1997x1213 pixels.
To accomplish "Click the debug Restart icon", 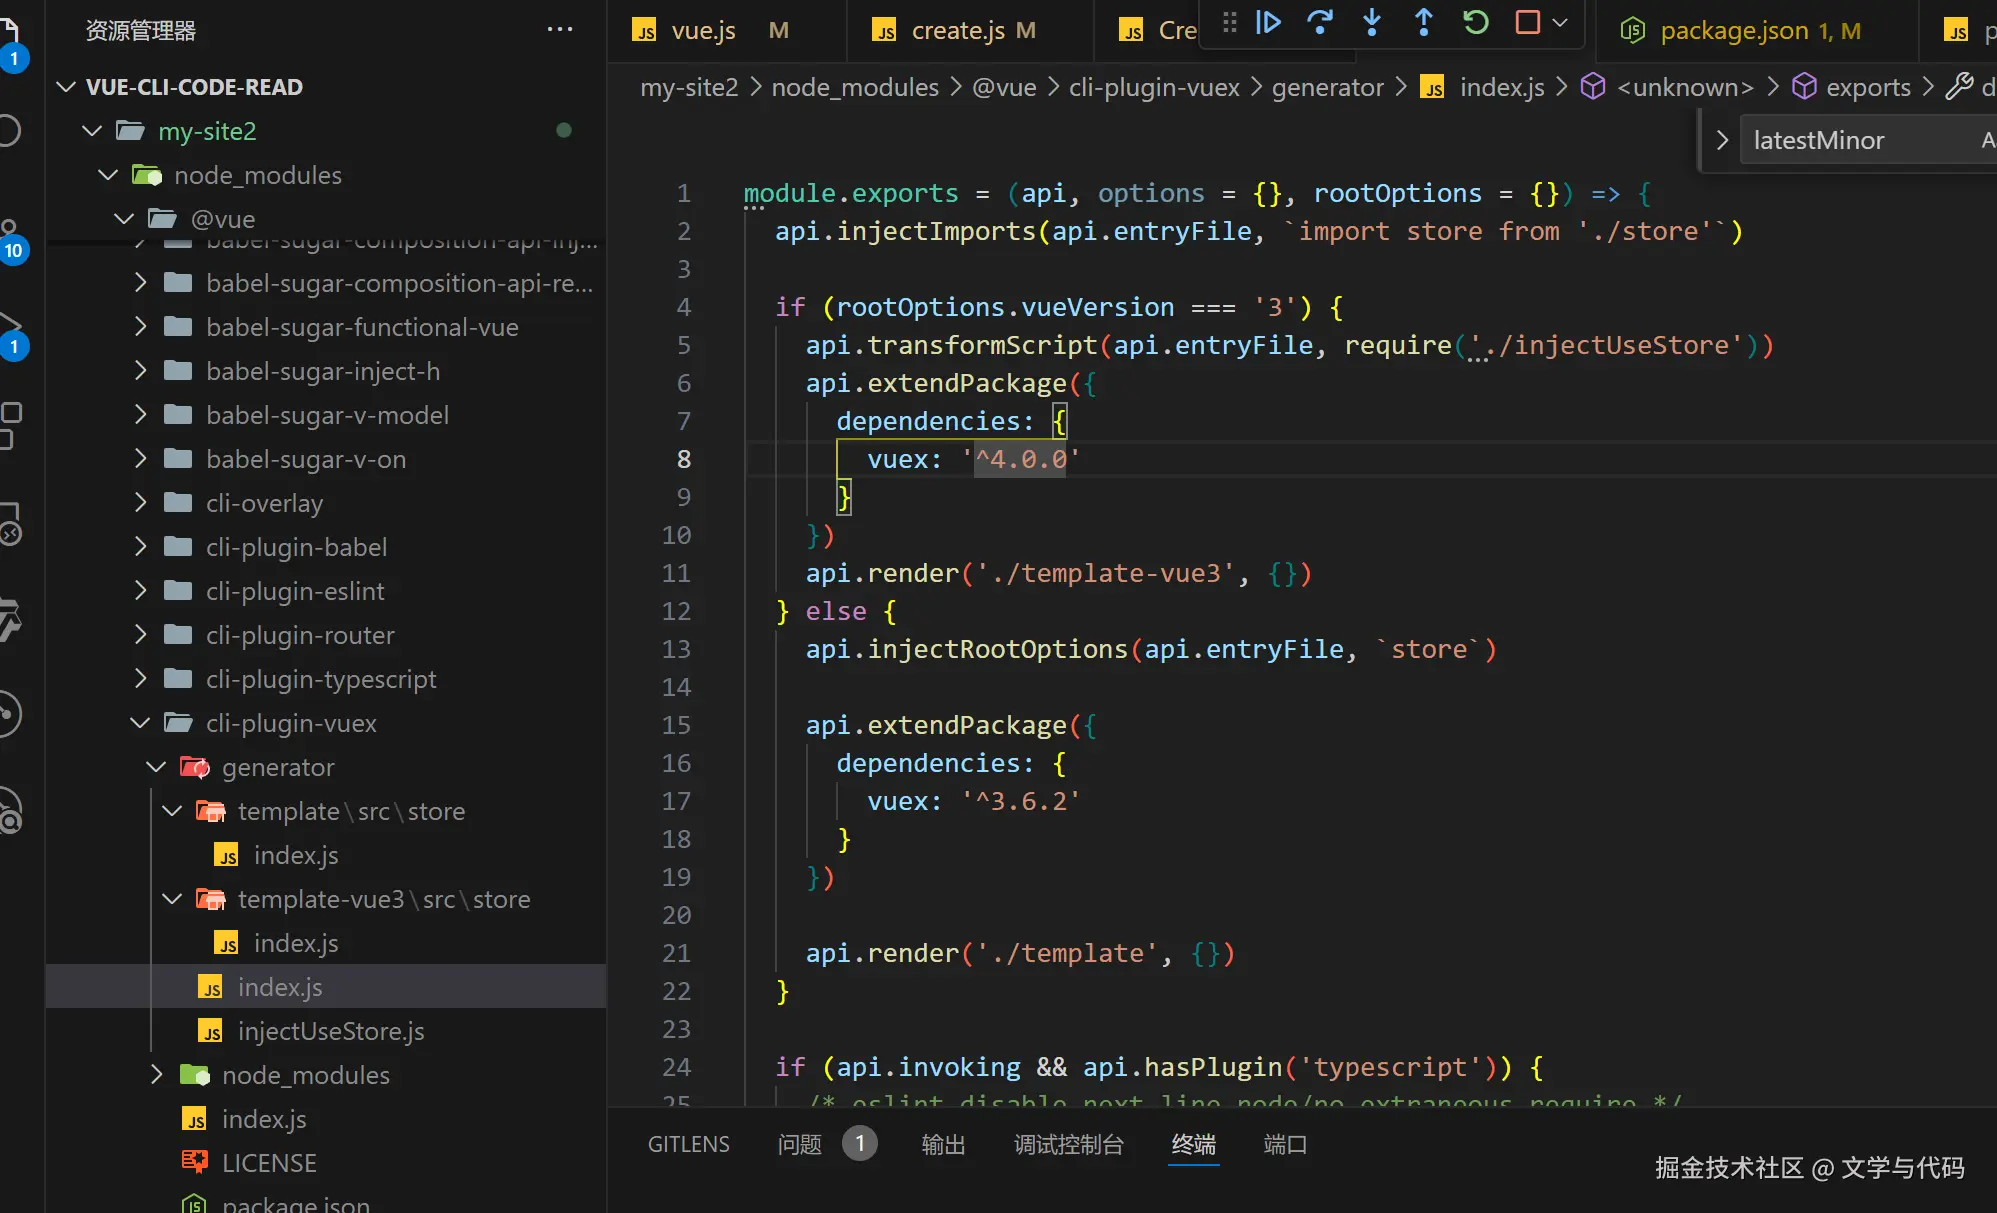I will click(1476, 23).
